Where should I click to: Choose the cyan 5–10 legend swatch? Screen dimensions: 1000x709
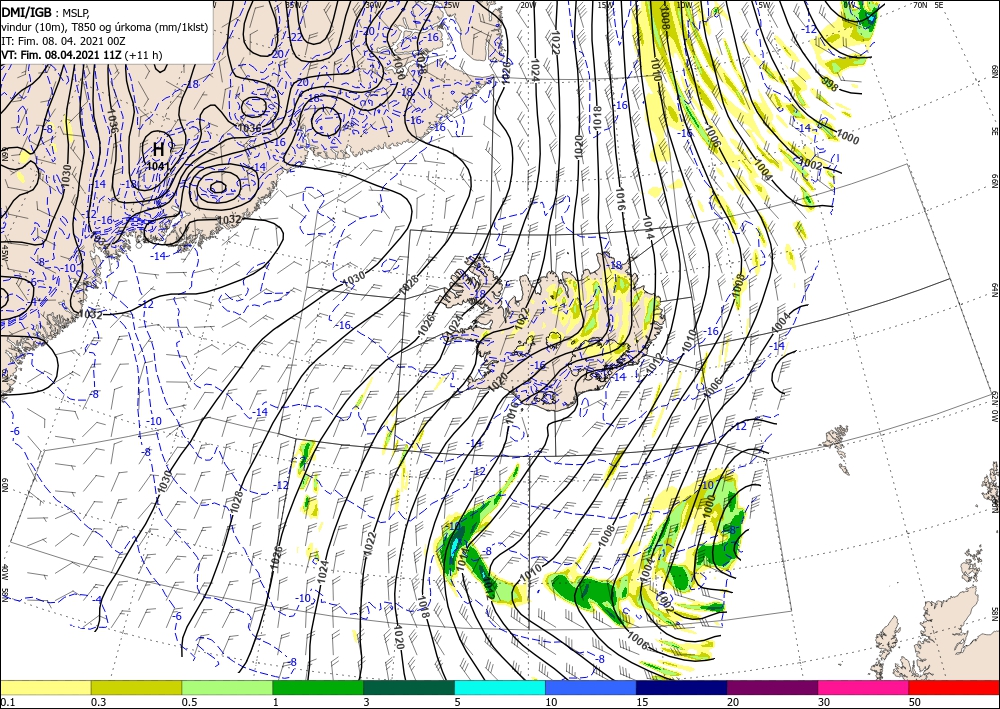tap(500, 687)
